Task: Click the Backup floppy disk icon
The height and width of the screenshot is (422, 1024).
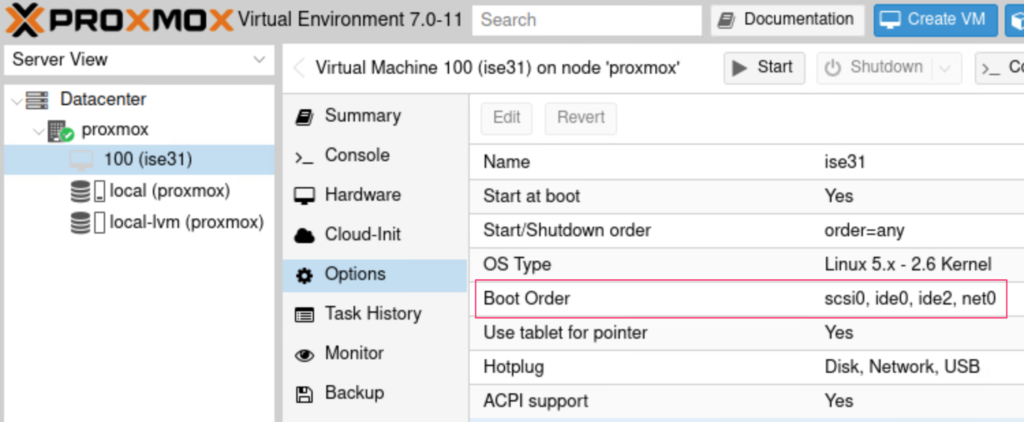Action: (x=304, y=395)
